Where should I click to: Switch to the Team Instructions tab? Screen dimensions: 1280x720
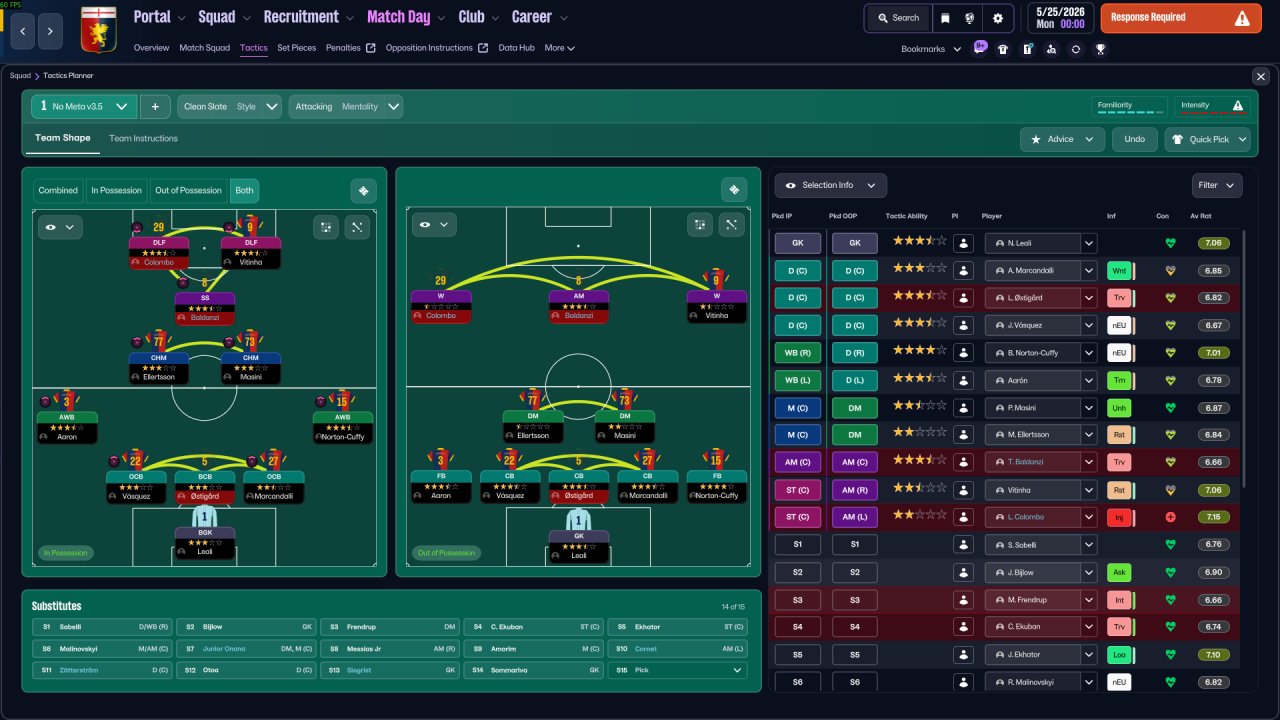coord(143,138)
